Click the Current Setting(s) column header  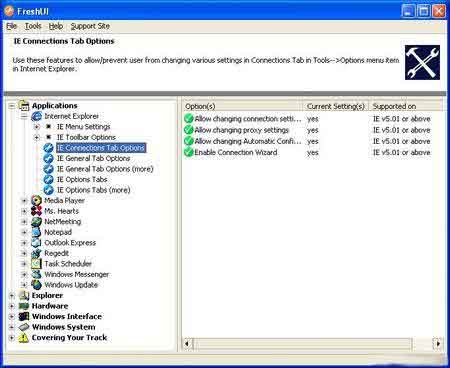tap(336, 106)
